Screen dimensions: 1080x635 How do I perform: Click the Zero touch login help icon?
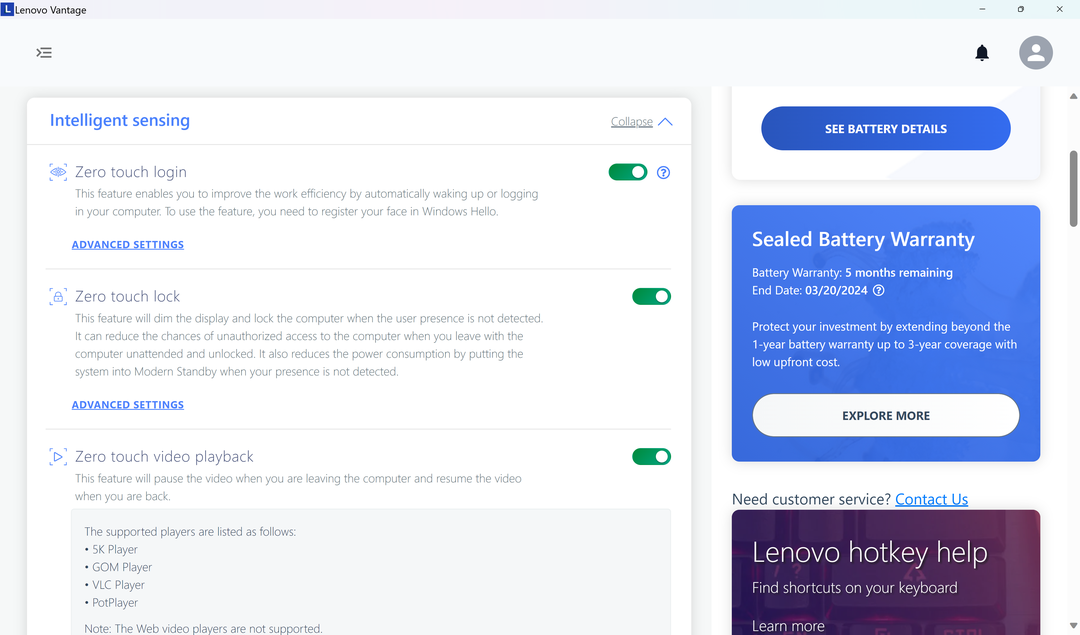point(663,173)
